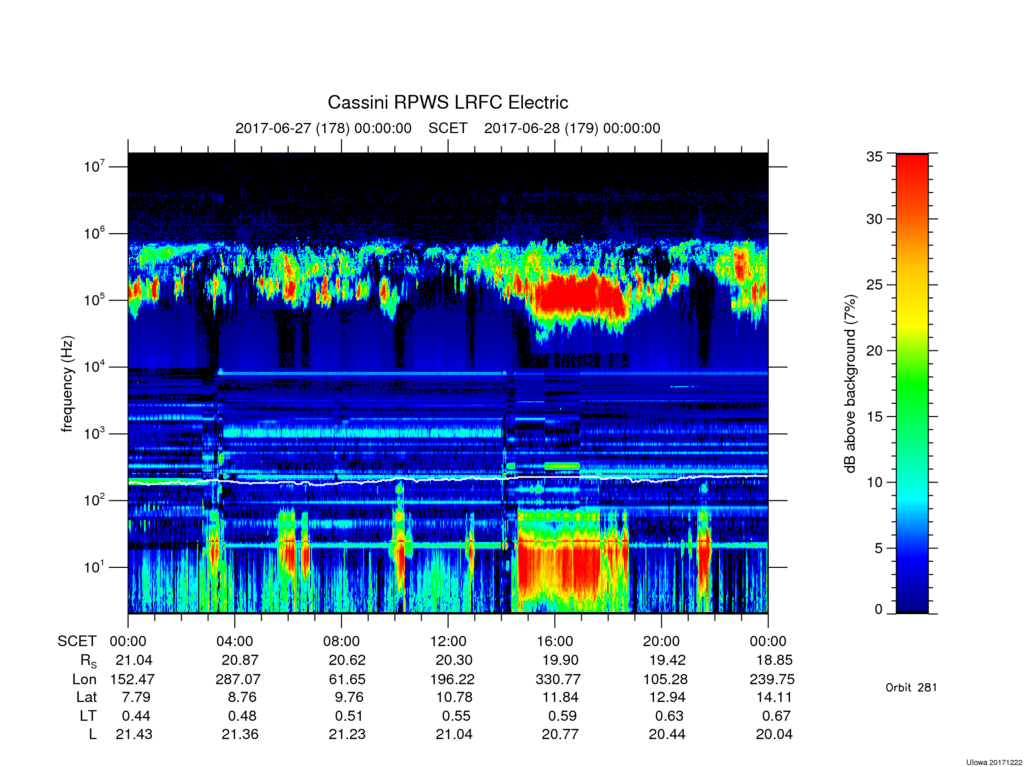Click the Orbit 281 annotation
Image resolution: width=1024 pixels, height=767 pixels.
911,687
